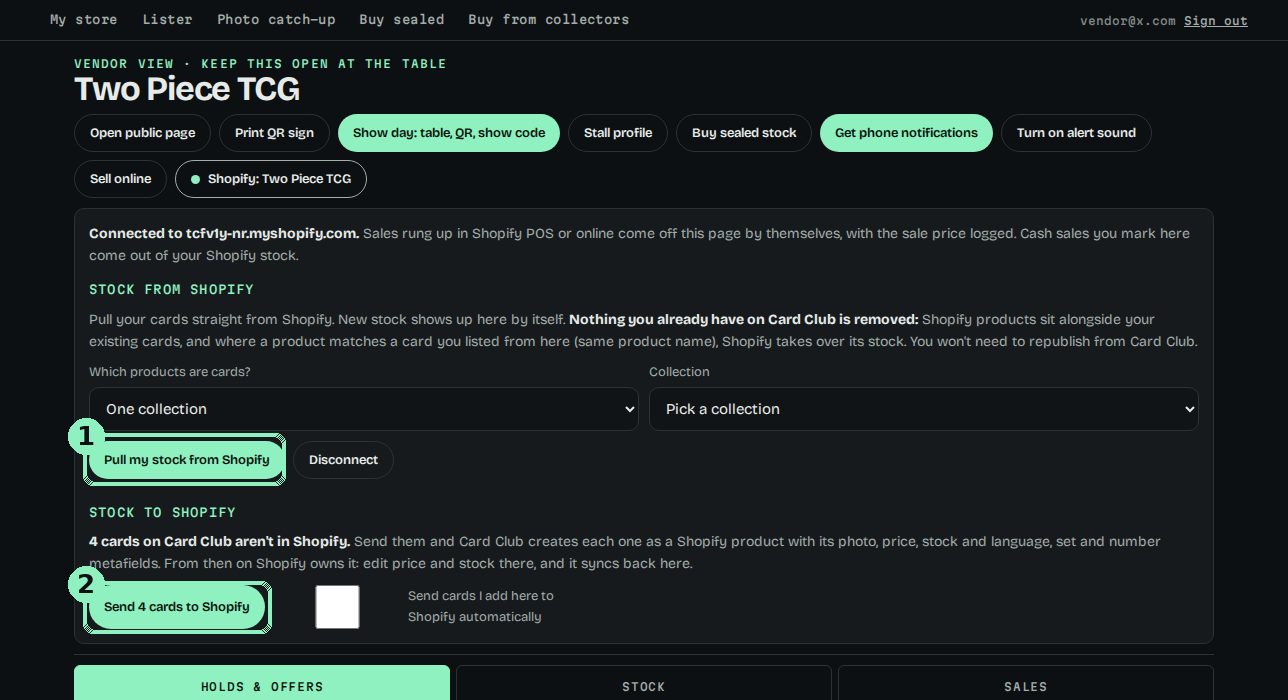Open the Collection 'Pick a collection' dropdown
The height and width of the screenshot is (700, 1288).
[x=923, y=409]
